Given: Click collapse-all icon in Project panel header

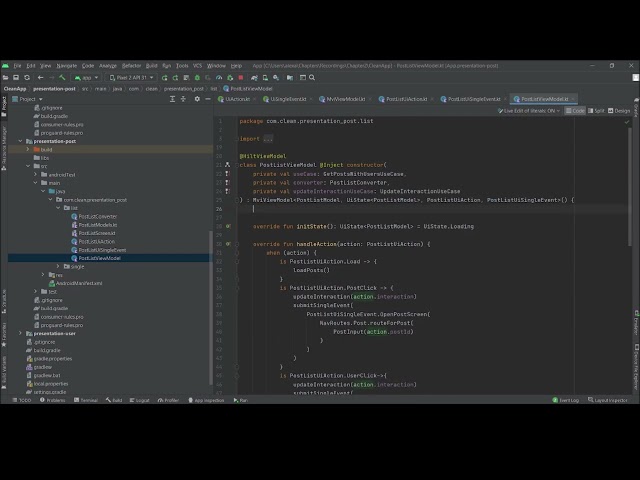Looking at the screenshot, I should pos(183,99).
